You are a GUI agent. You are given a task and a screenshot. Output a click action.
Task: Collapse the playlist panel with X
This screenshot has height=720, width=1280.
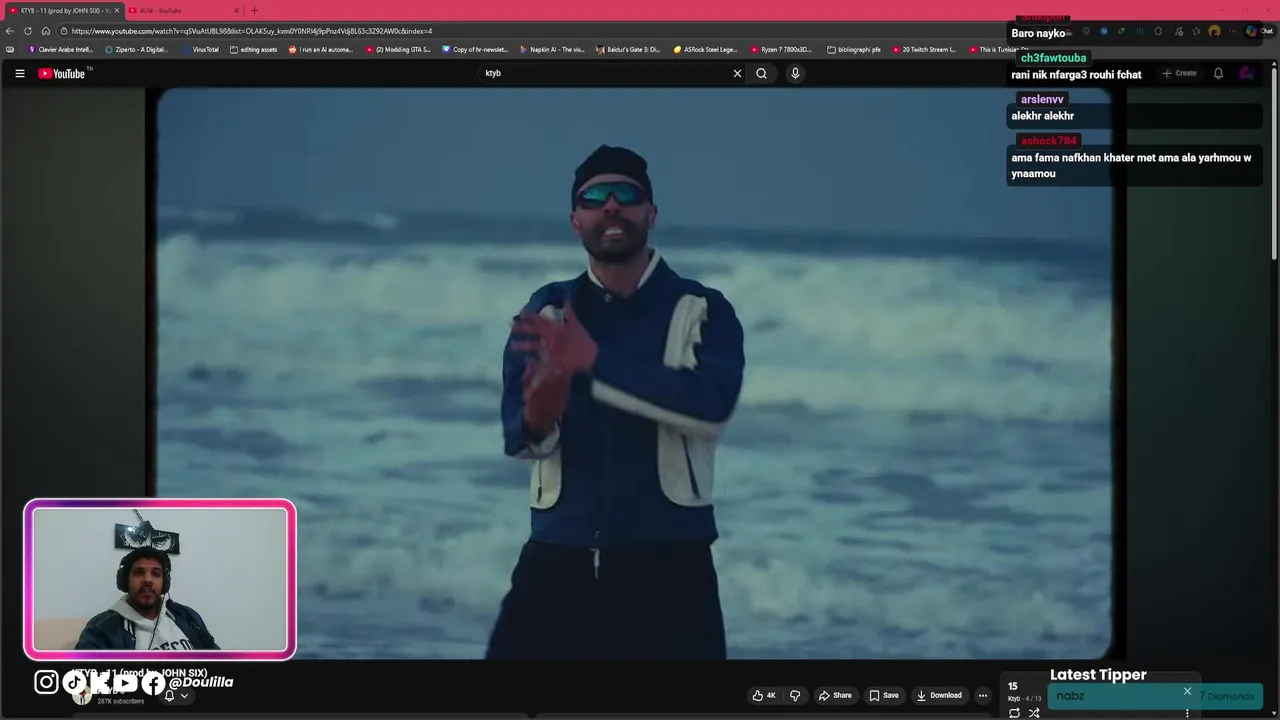[1187, 691]
